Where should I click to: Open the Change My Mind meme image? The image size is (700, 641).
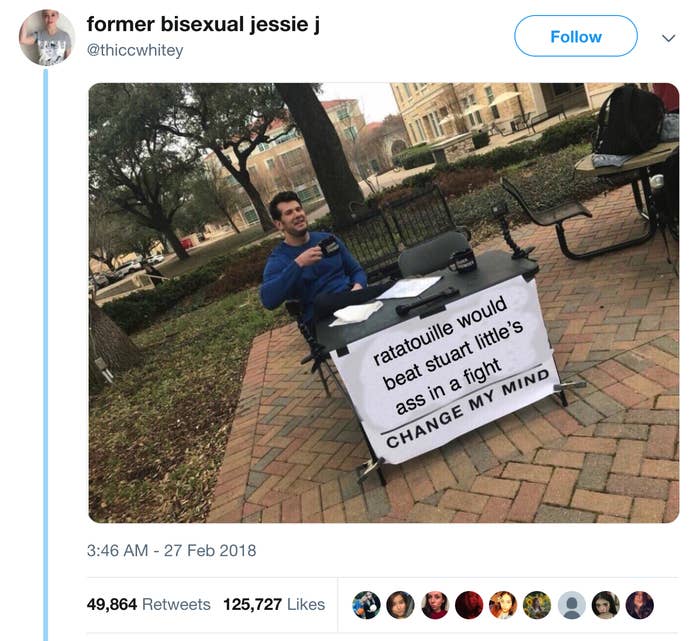point(383,303)
